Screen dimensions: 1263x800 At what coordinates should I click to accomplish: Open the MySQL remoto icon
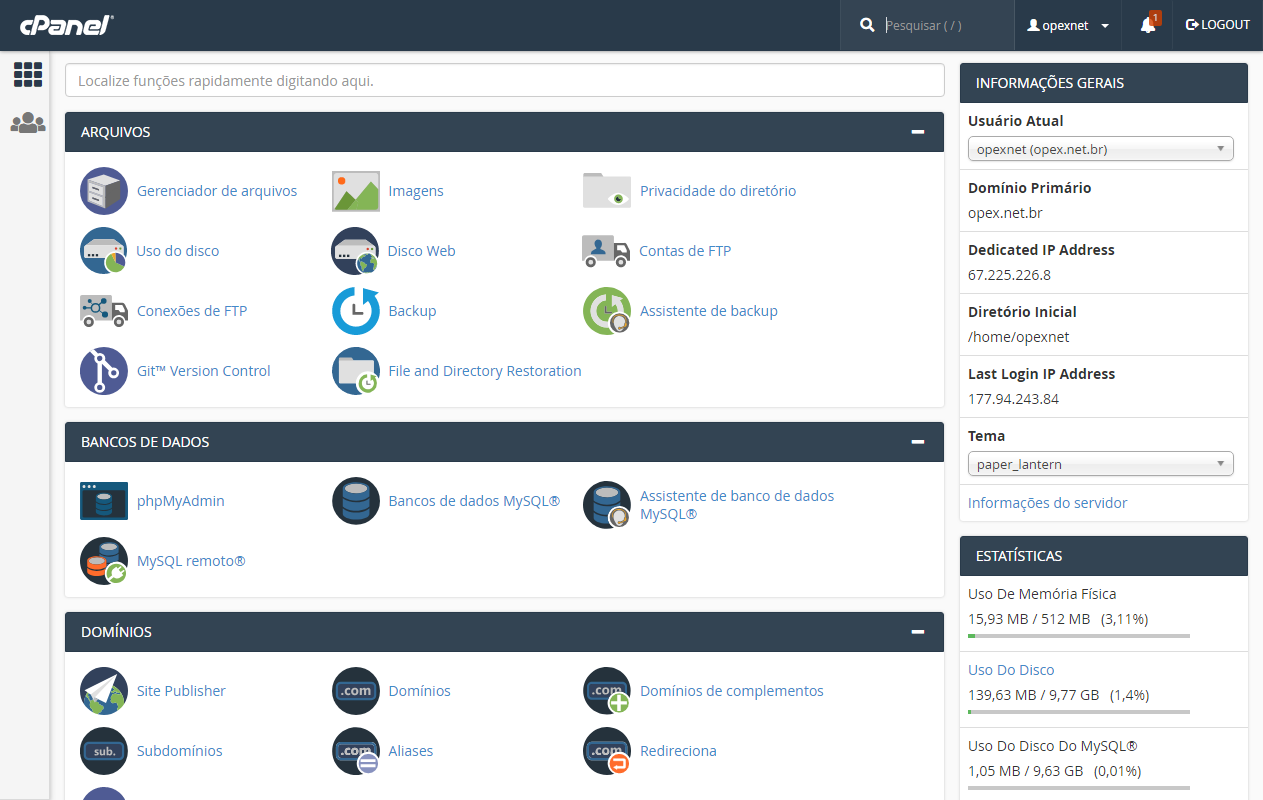104,561
